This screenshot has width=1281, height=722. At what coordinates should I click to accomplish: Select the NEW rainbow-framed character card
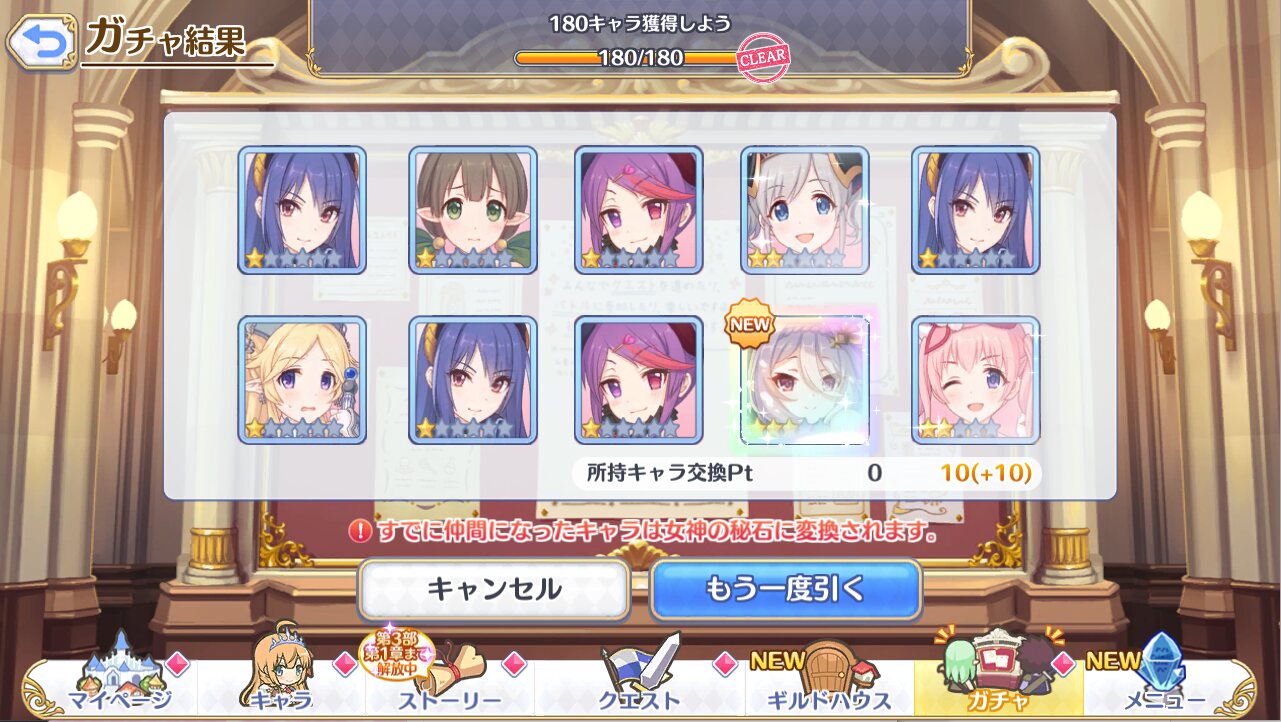(805, 380)
